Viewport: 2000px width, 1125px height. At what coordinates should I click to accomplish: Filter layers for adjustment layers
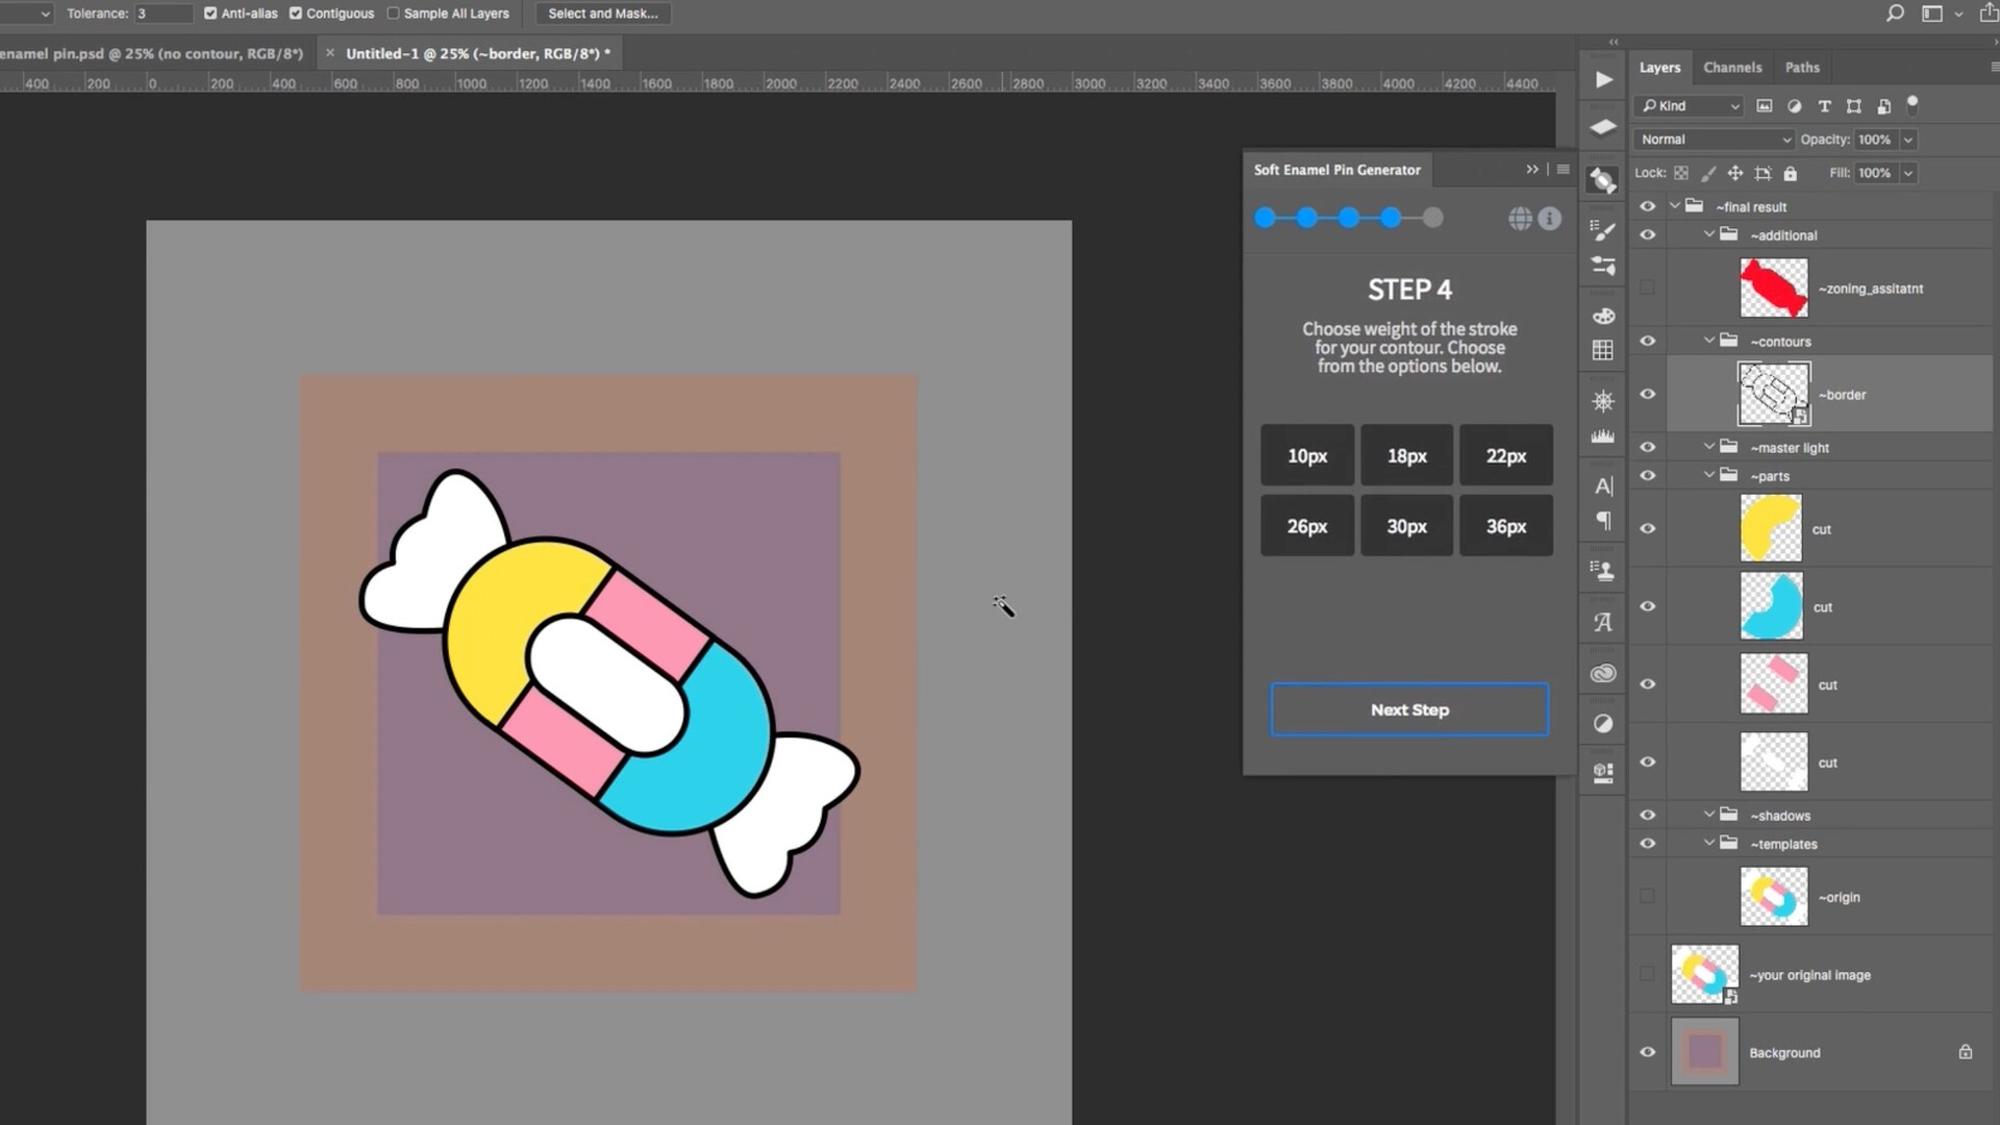point(1794,106)
